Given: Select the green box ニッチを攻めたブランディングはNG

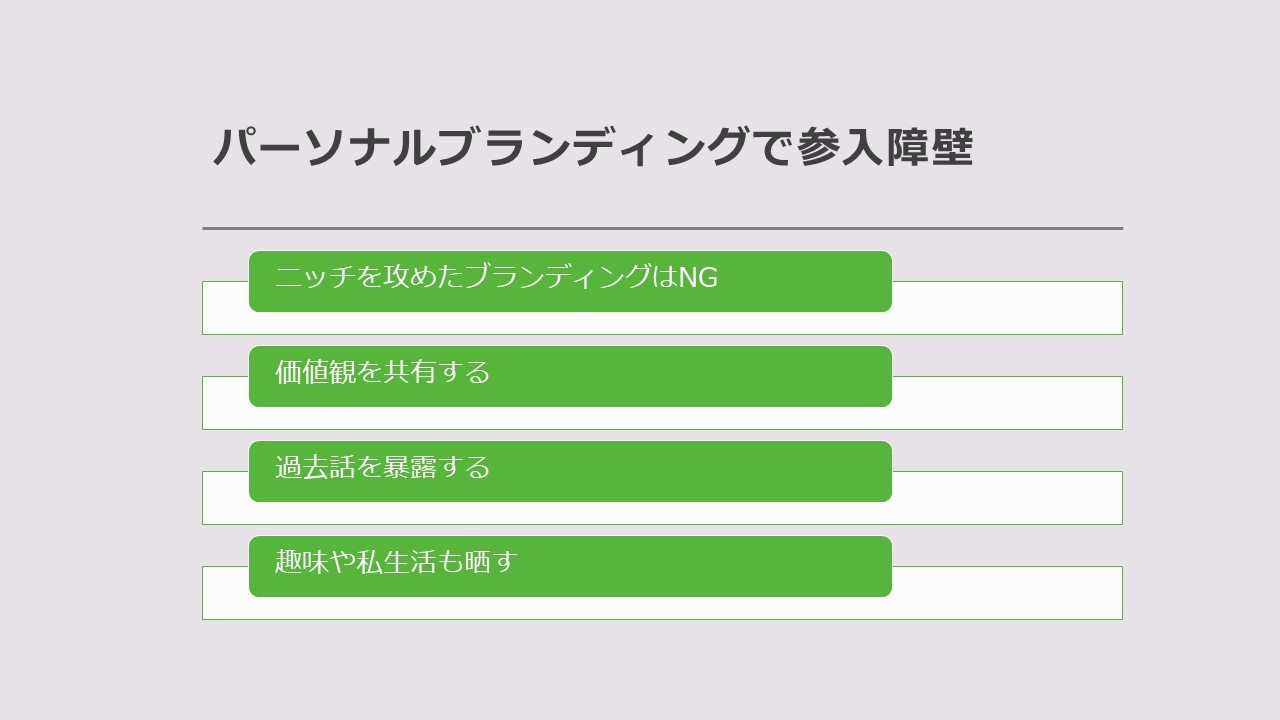Looking at the screenshot, I should (570, 281).
